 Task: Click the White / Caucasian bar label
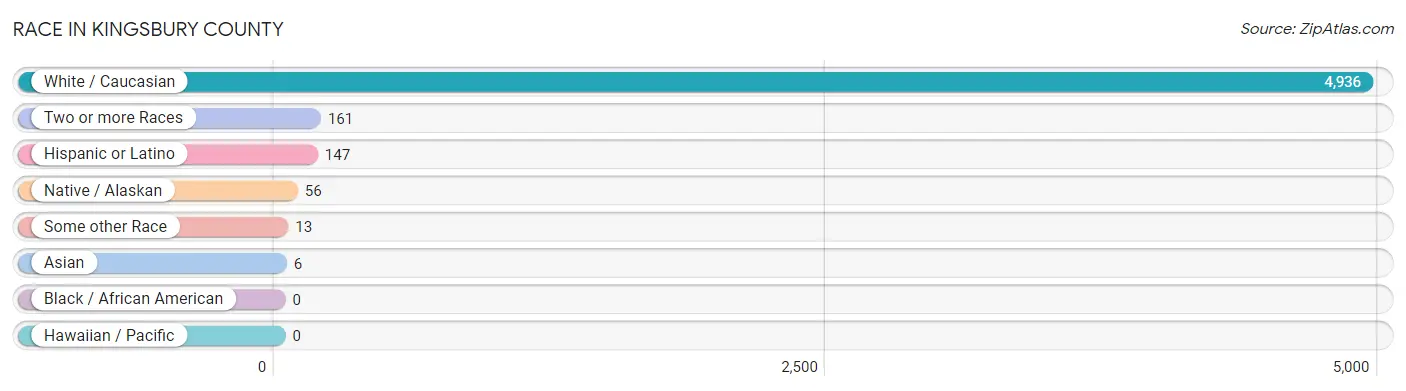point(109,82)
